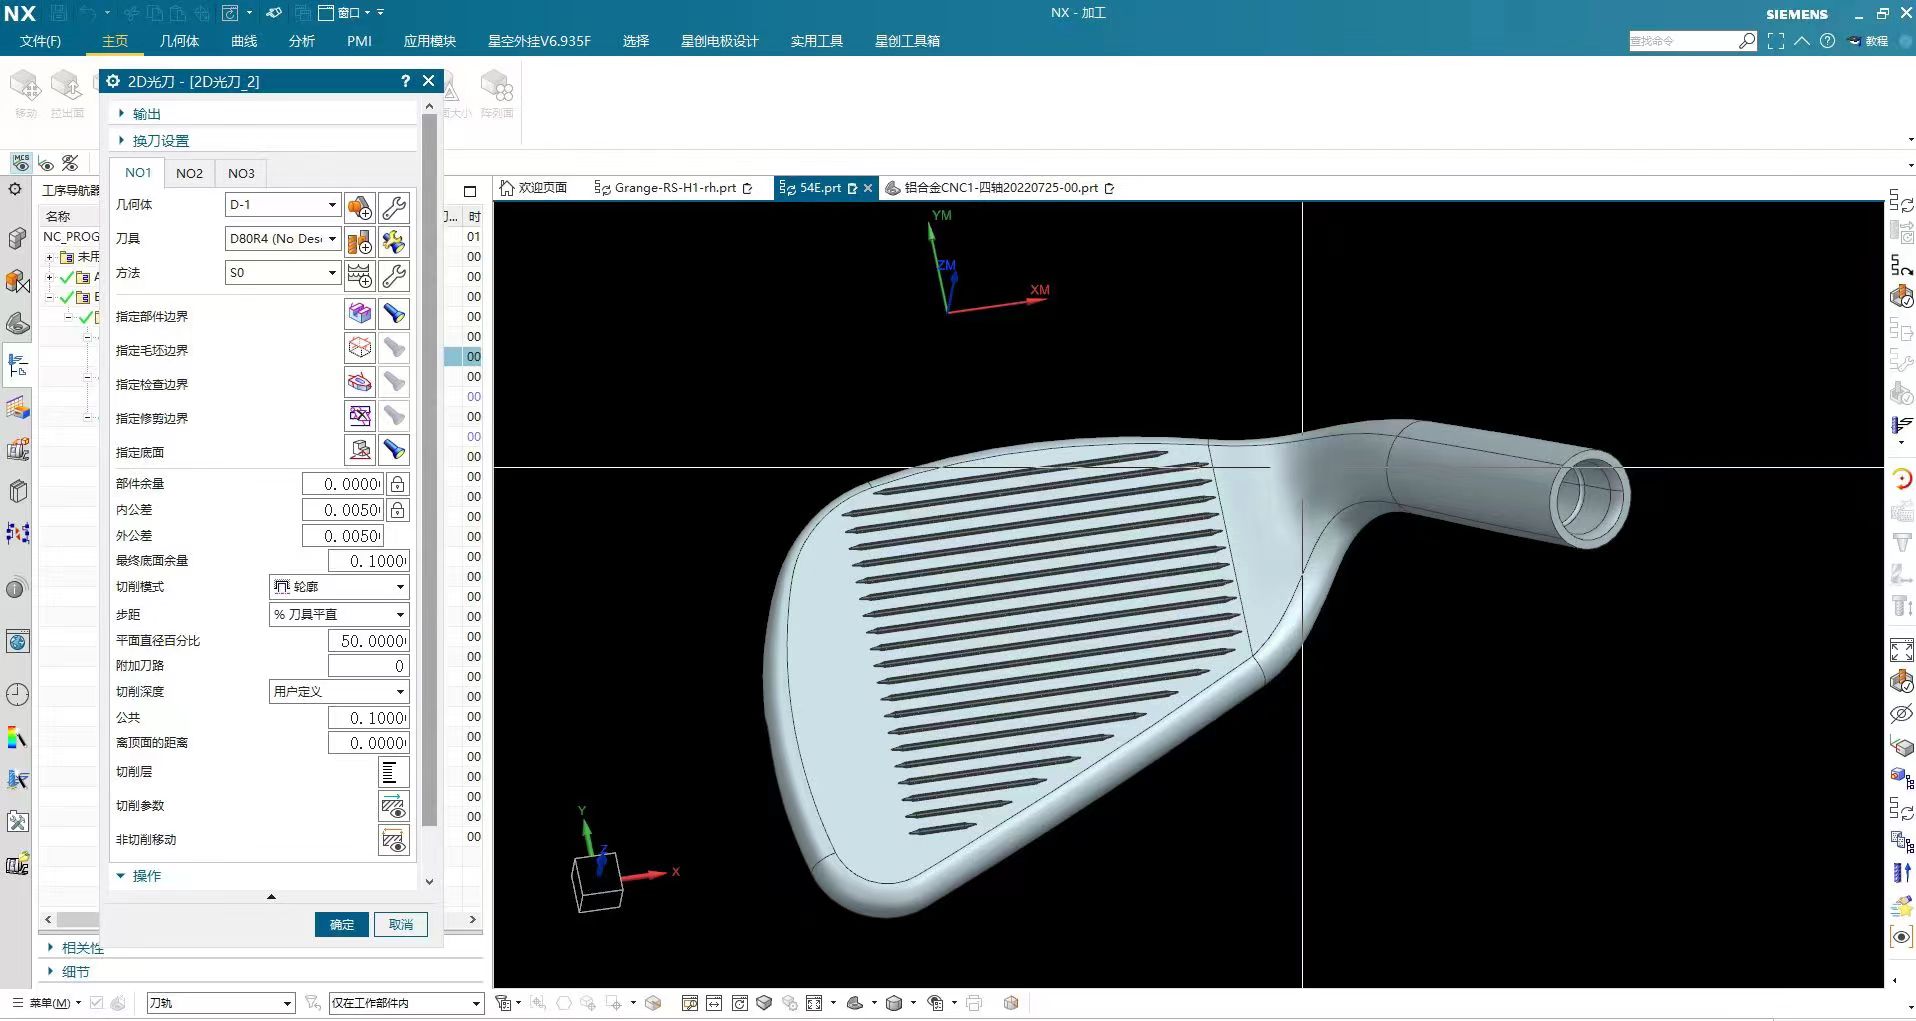Click the edit geometry wrench icon beside 几何体

point(394,206)
